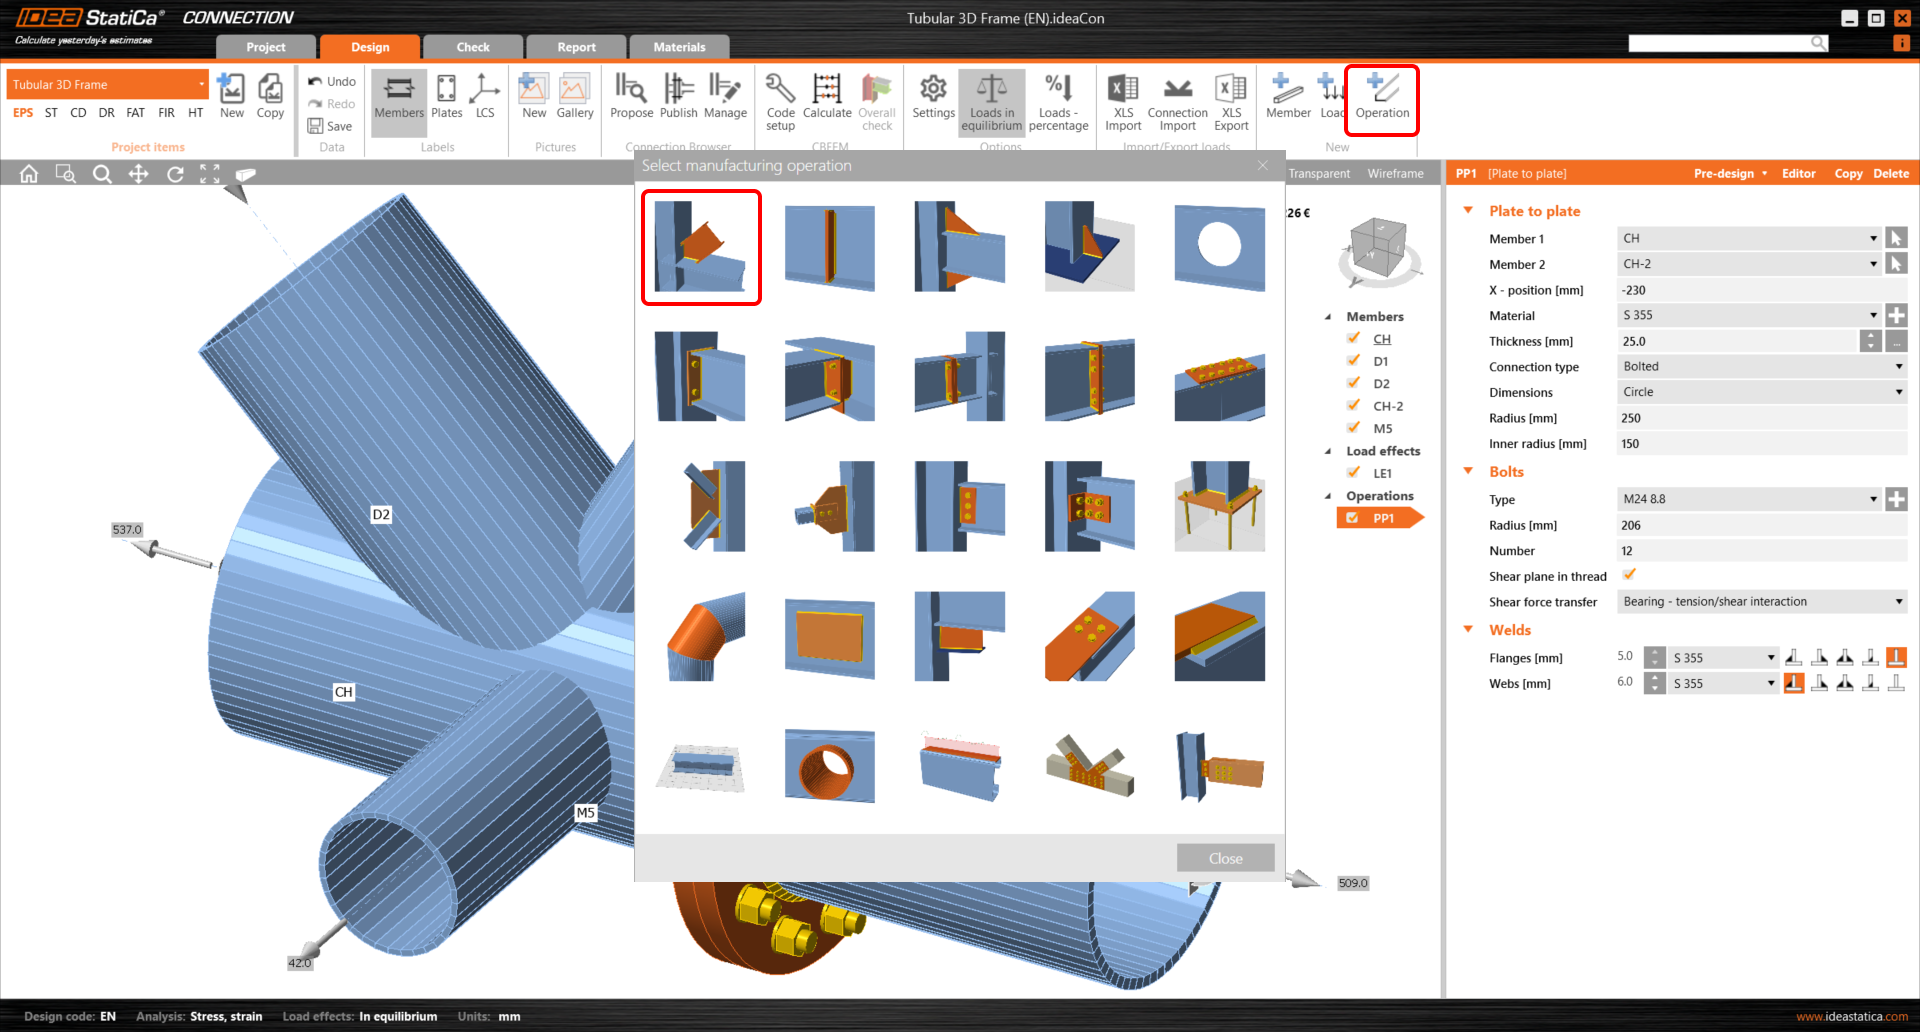Uncheck the D1 member checkbox

(1354, 361)
